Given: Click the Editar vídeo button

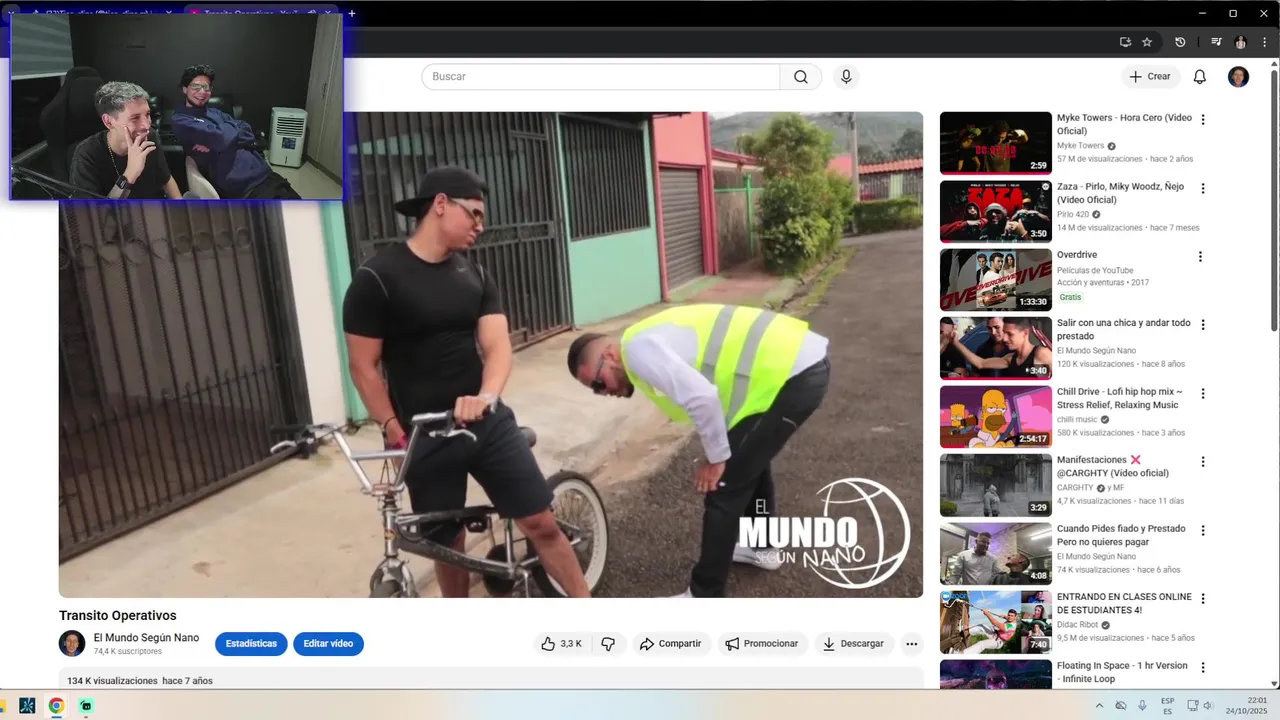Looking at the screenshot, I should click(328, 644).
